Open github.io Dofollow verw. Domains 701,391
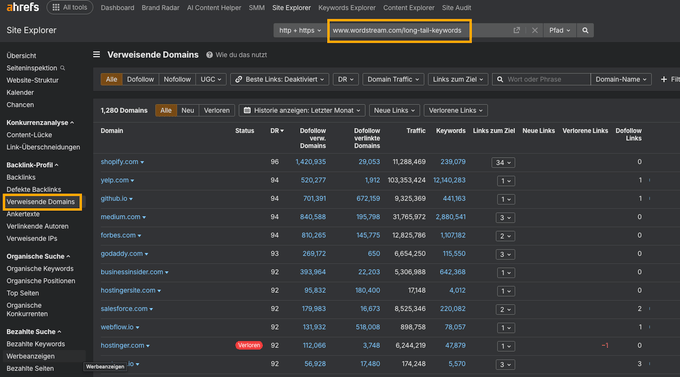 tap(314, 199)
